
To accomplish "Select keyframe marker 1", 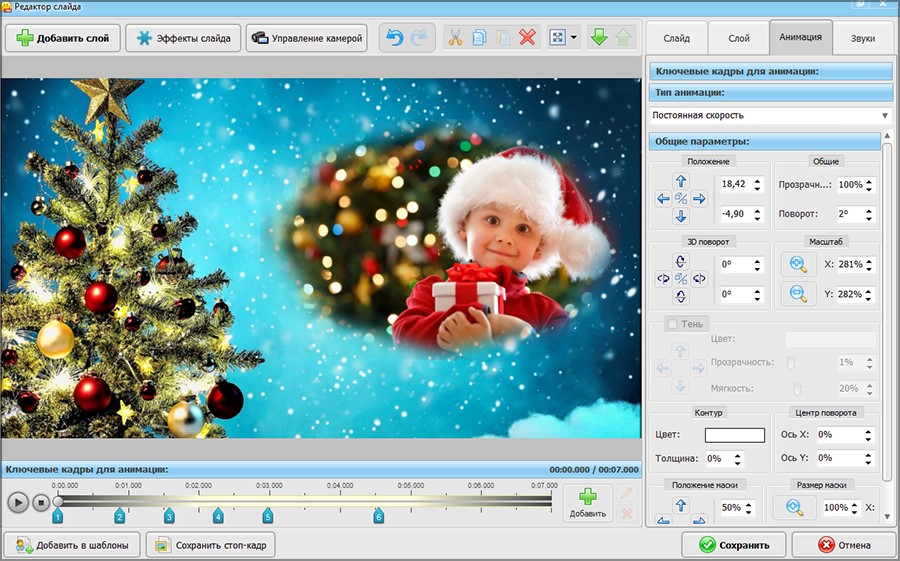I will 57,516.
